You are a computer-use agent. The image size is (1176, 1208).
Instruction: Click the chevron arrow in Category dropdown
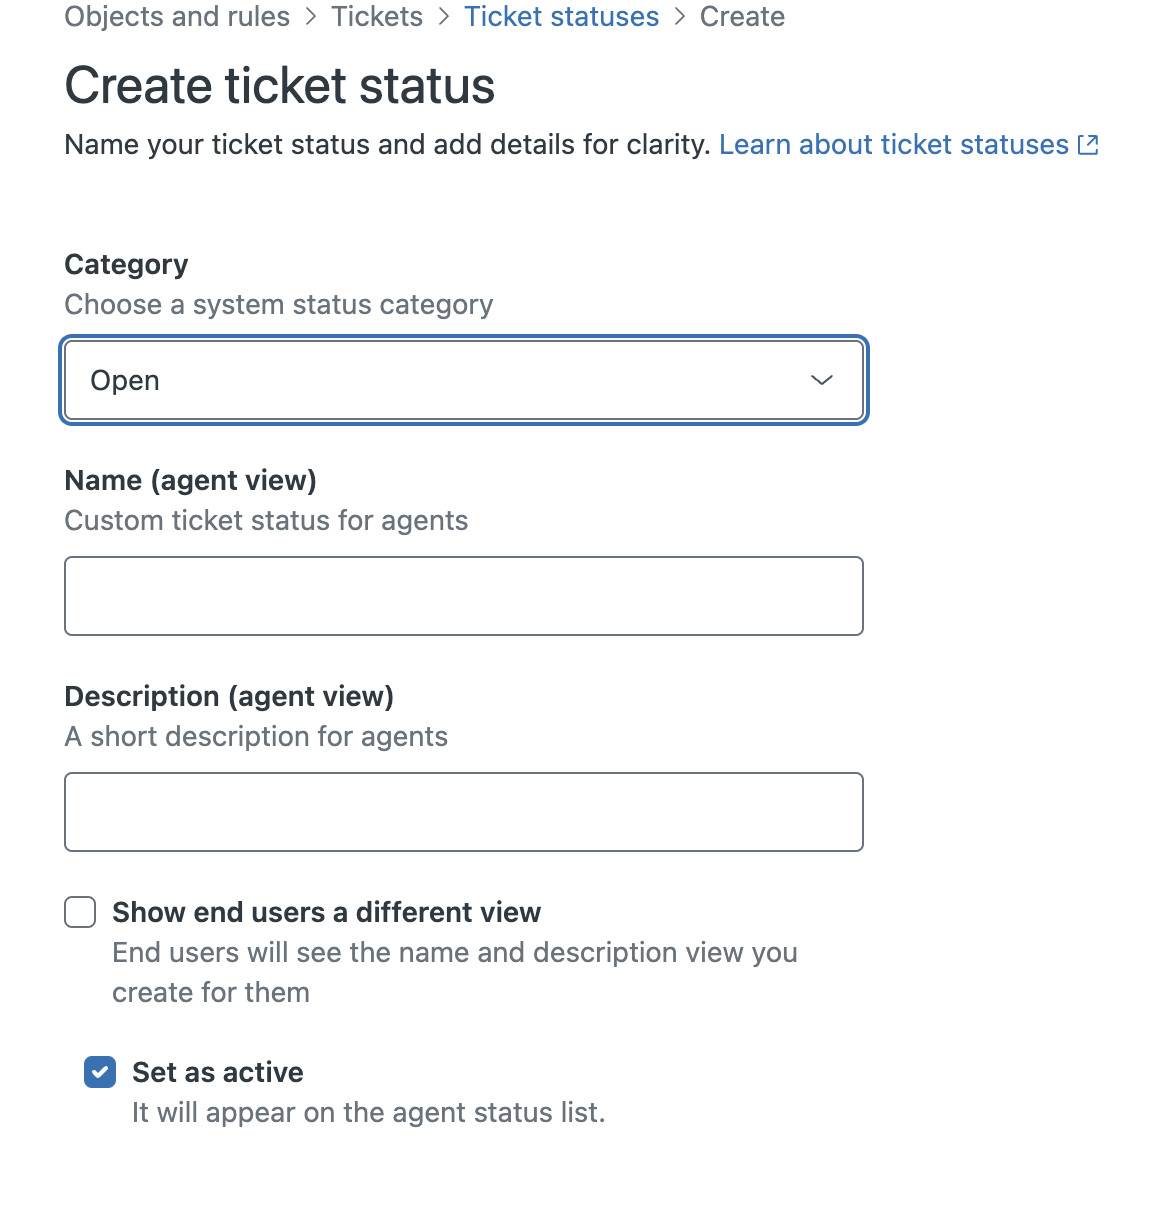tap(821, 380)
